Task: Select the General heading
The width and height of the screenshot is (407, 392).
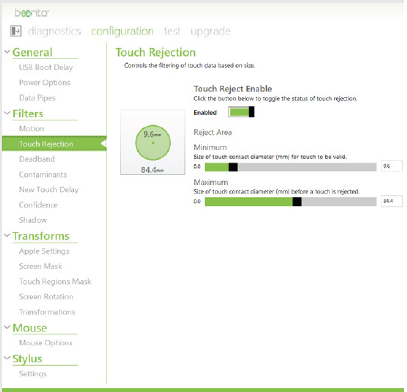Action: [32, 52]
